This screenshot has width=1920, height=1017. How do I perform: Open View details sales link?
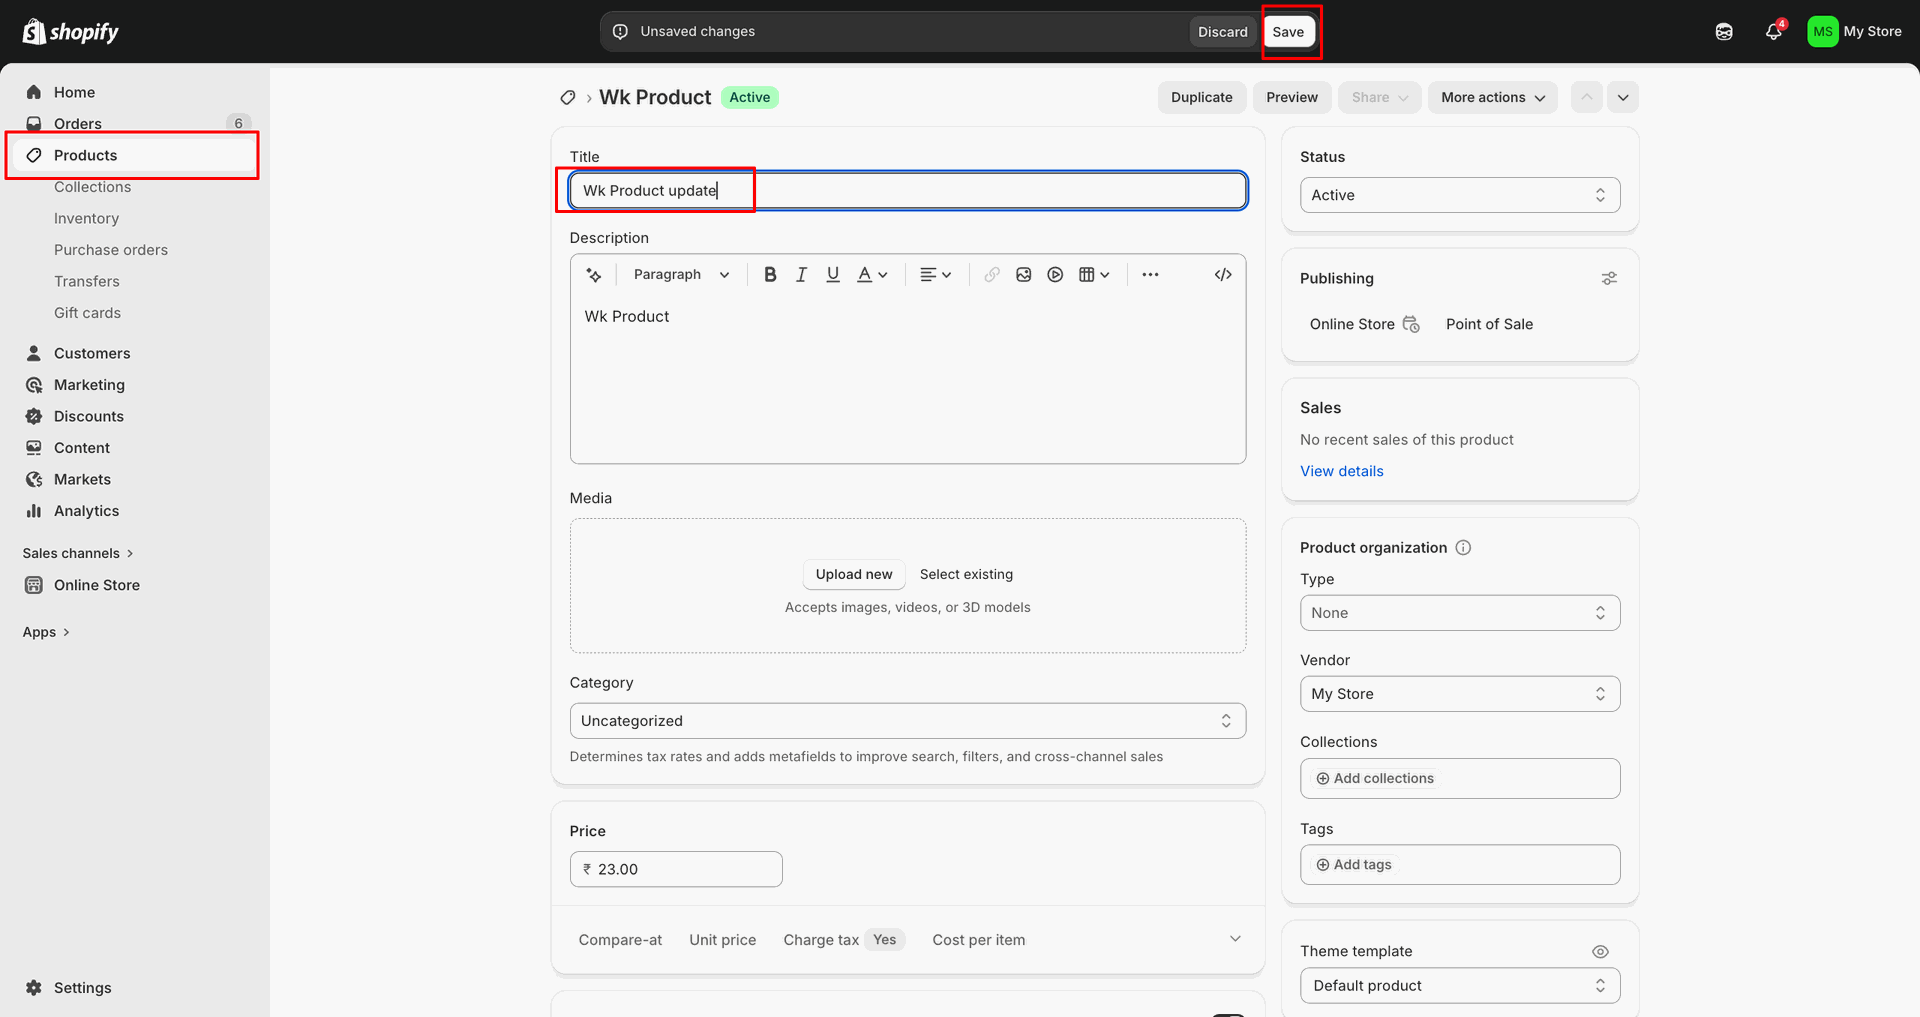(1342, 471)
